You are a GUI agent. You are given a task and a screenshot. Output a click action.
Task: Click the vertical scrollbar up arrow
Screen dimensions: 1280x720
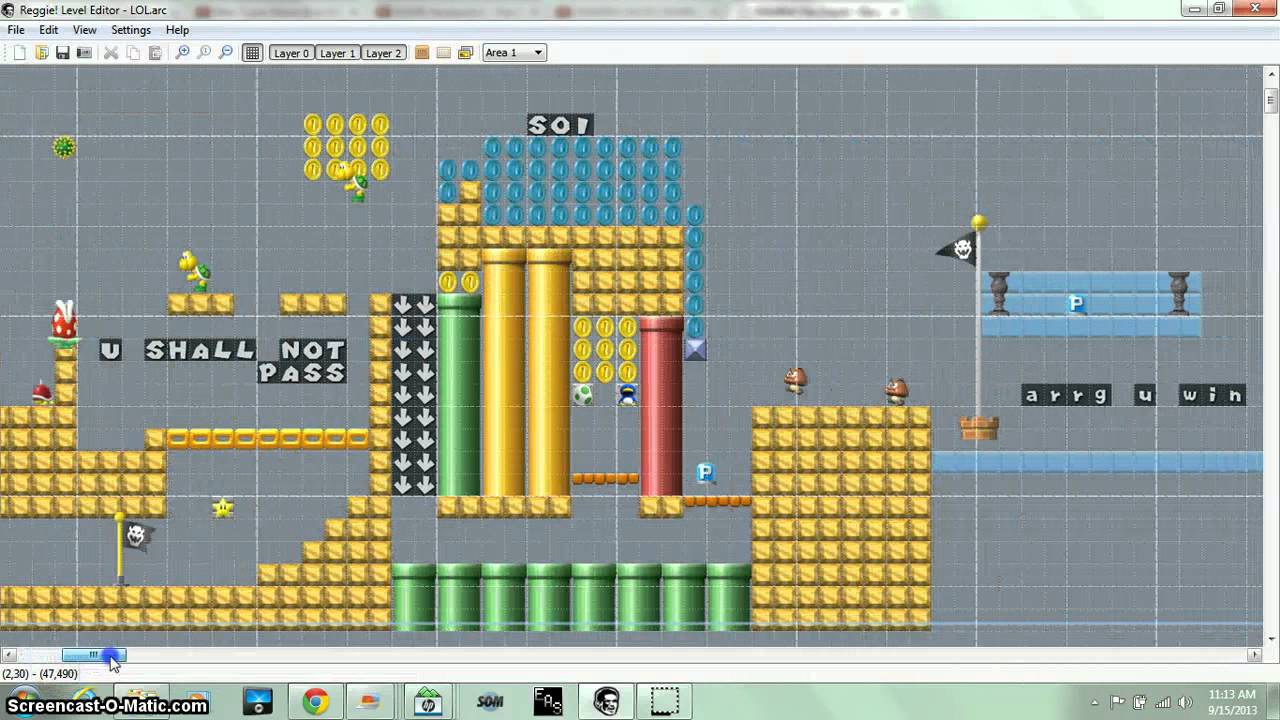[1271, 75]
